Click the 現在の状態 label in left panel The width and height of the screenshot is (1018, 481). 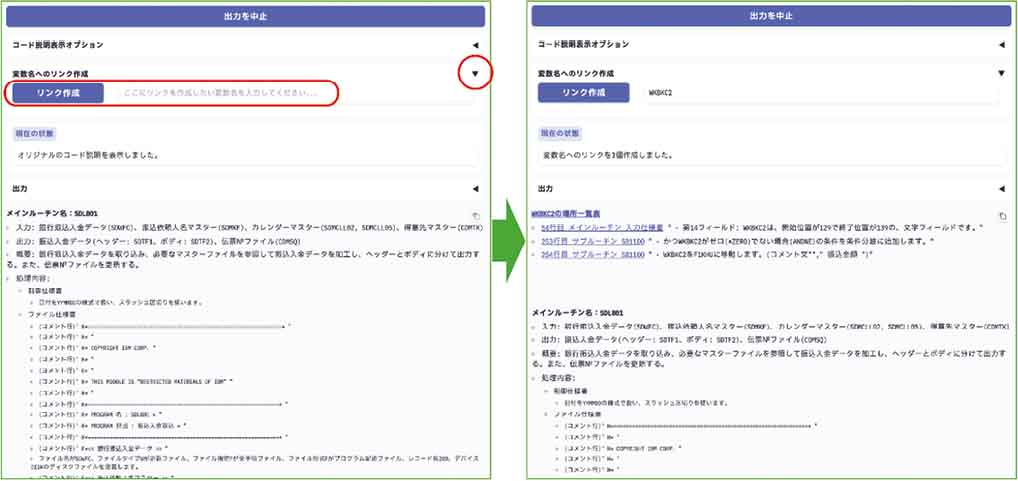pyautogui.click(x=34, y=133)
